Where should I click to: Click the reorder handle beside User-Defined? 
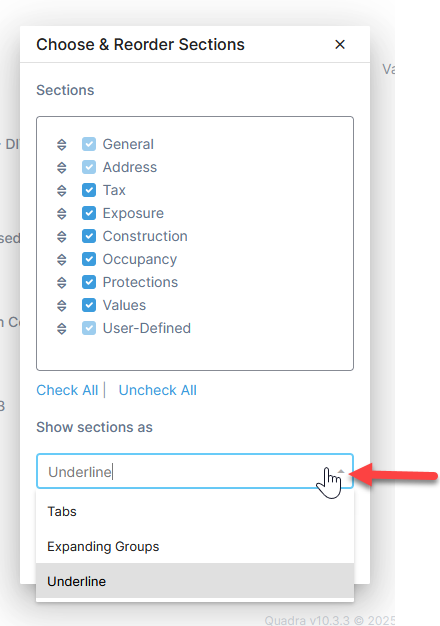click(61, 329)
